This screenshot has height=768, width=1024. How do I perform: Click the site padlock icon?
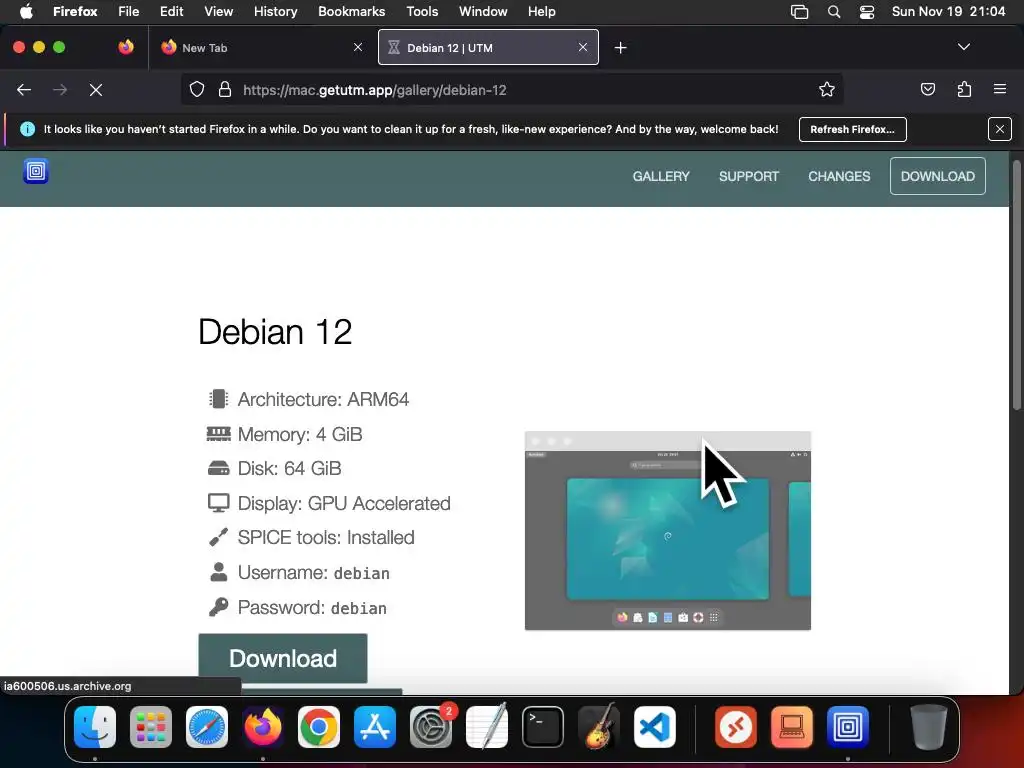(x=225, y=89)
